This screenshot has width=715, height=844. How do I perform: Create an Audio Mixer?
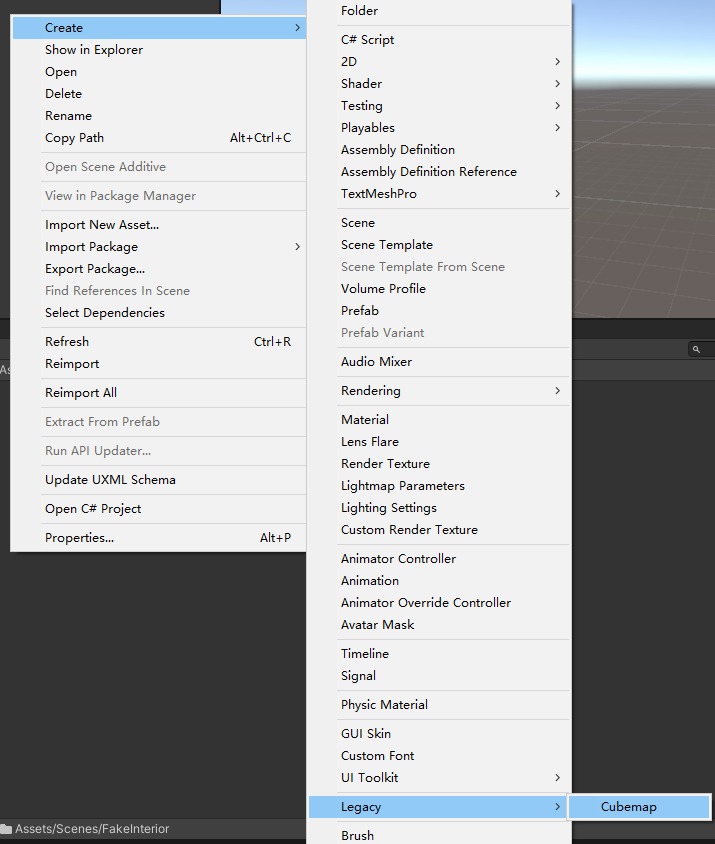(439, 362)
